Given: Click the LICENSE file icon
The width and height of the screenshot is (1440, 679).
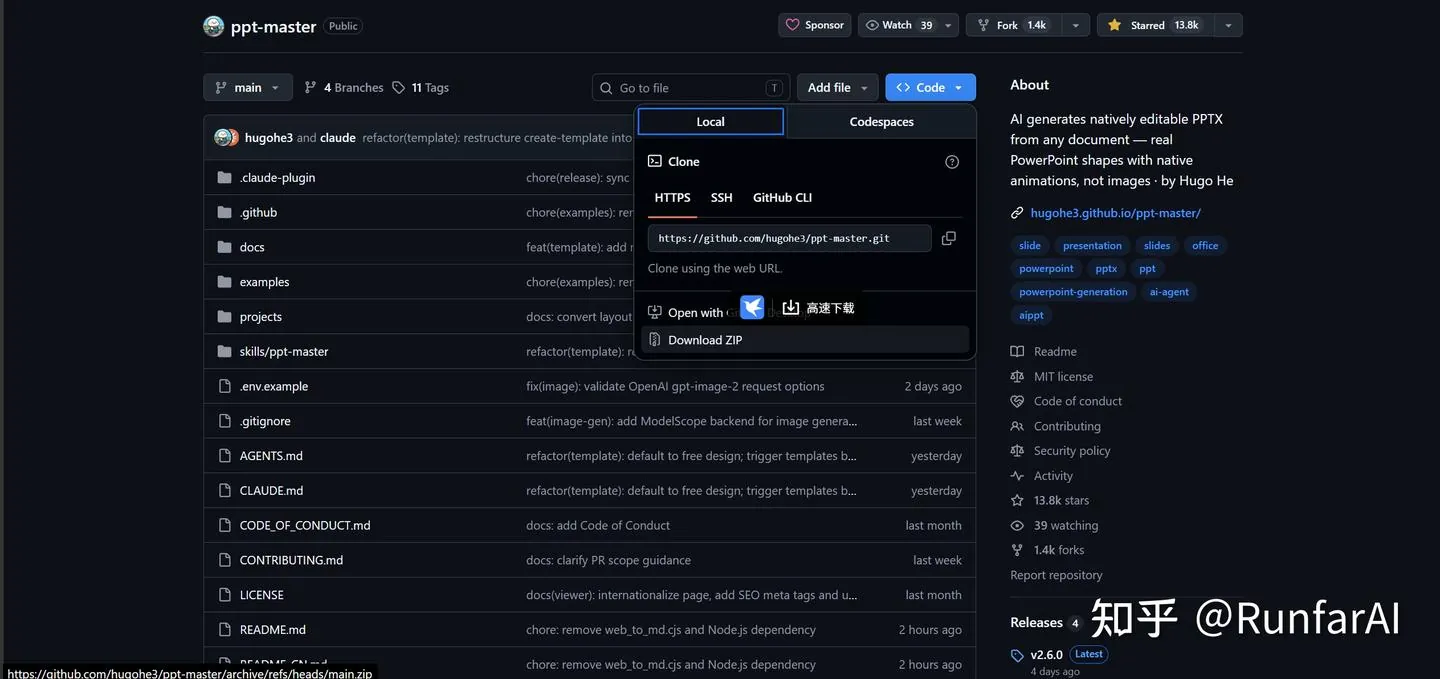Looking at the screenshot, I should [x=224, y=595].
